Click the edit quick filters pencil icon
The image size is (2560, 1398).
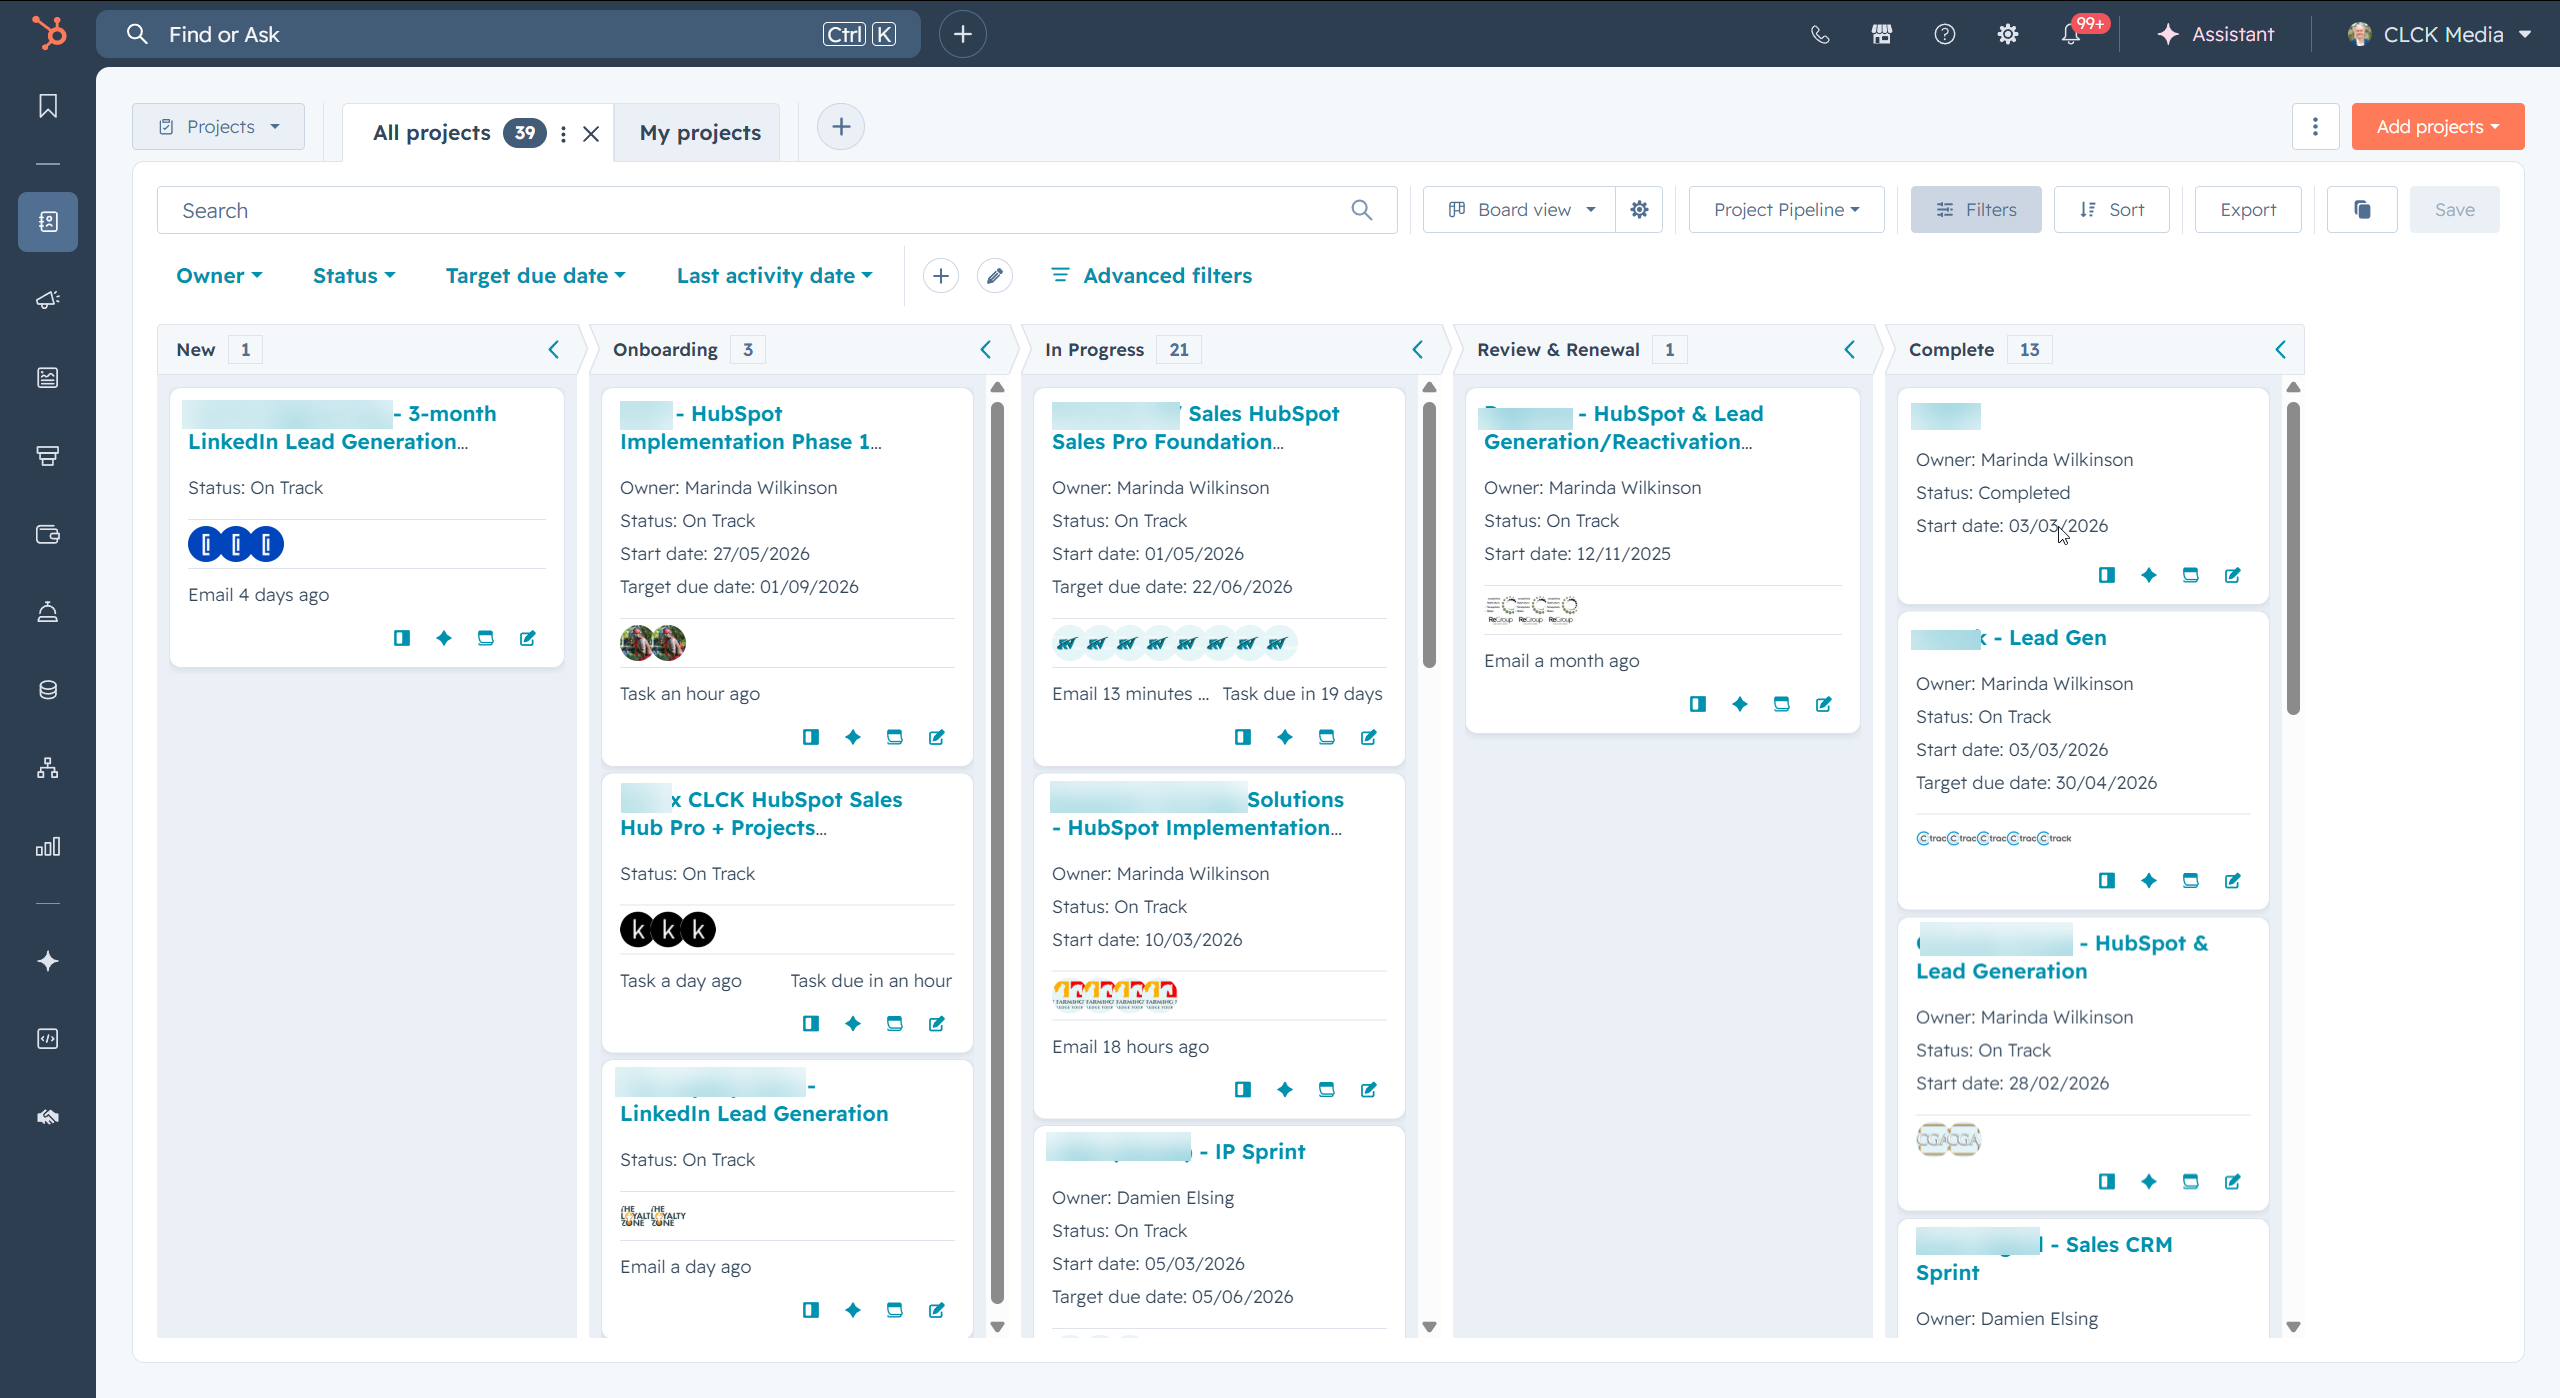coord(994,276)
